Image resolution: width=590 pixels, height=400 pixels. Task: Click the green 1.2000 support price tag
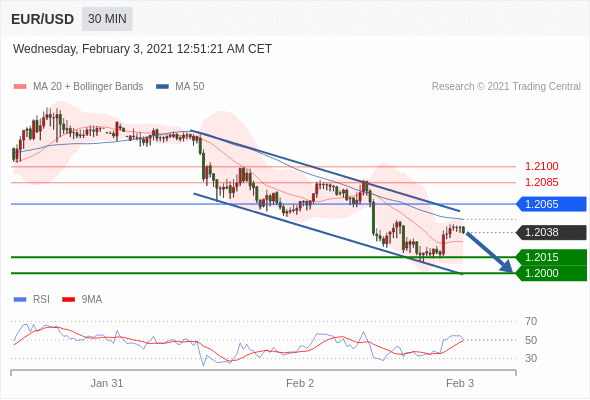pos(551,273)
